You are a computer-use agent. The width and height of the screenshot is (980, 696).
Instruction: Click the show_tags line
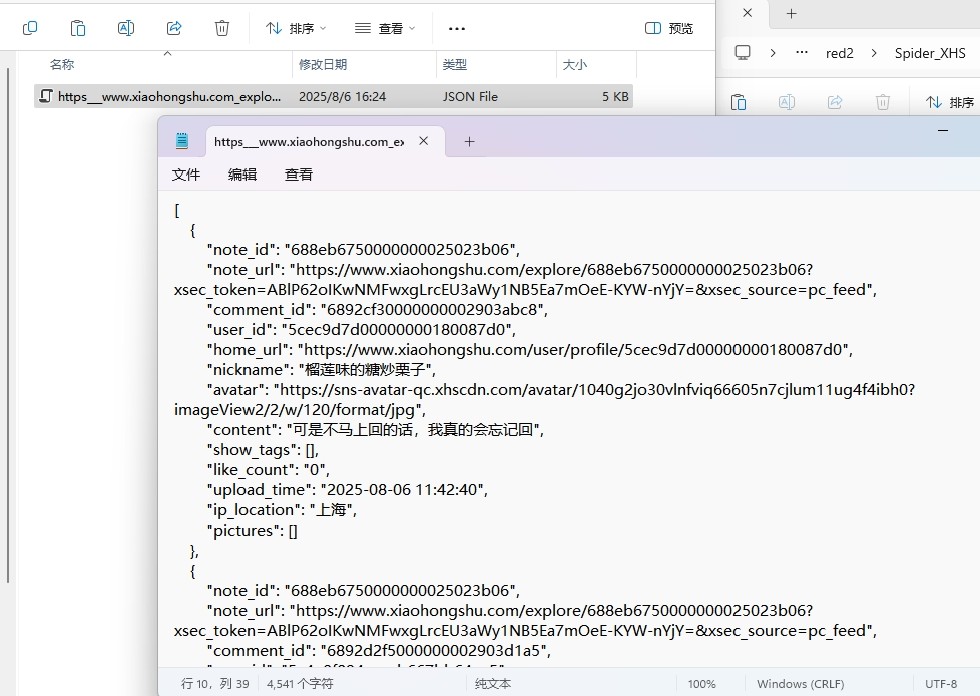(x=262, y=450)
